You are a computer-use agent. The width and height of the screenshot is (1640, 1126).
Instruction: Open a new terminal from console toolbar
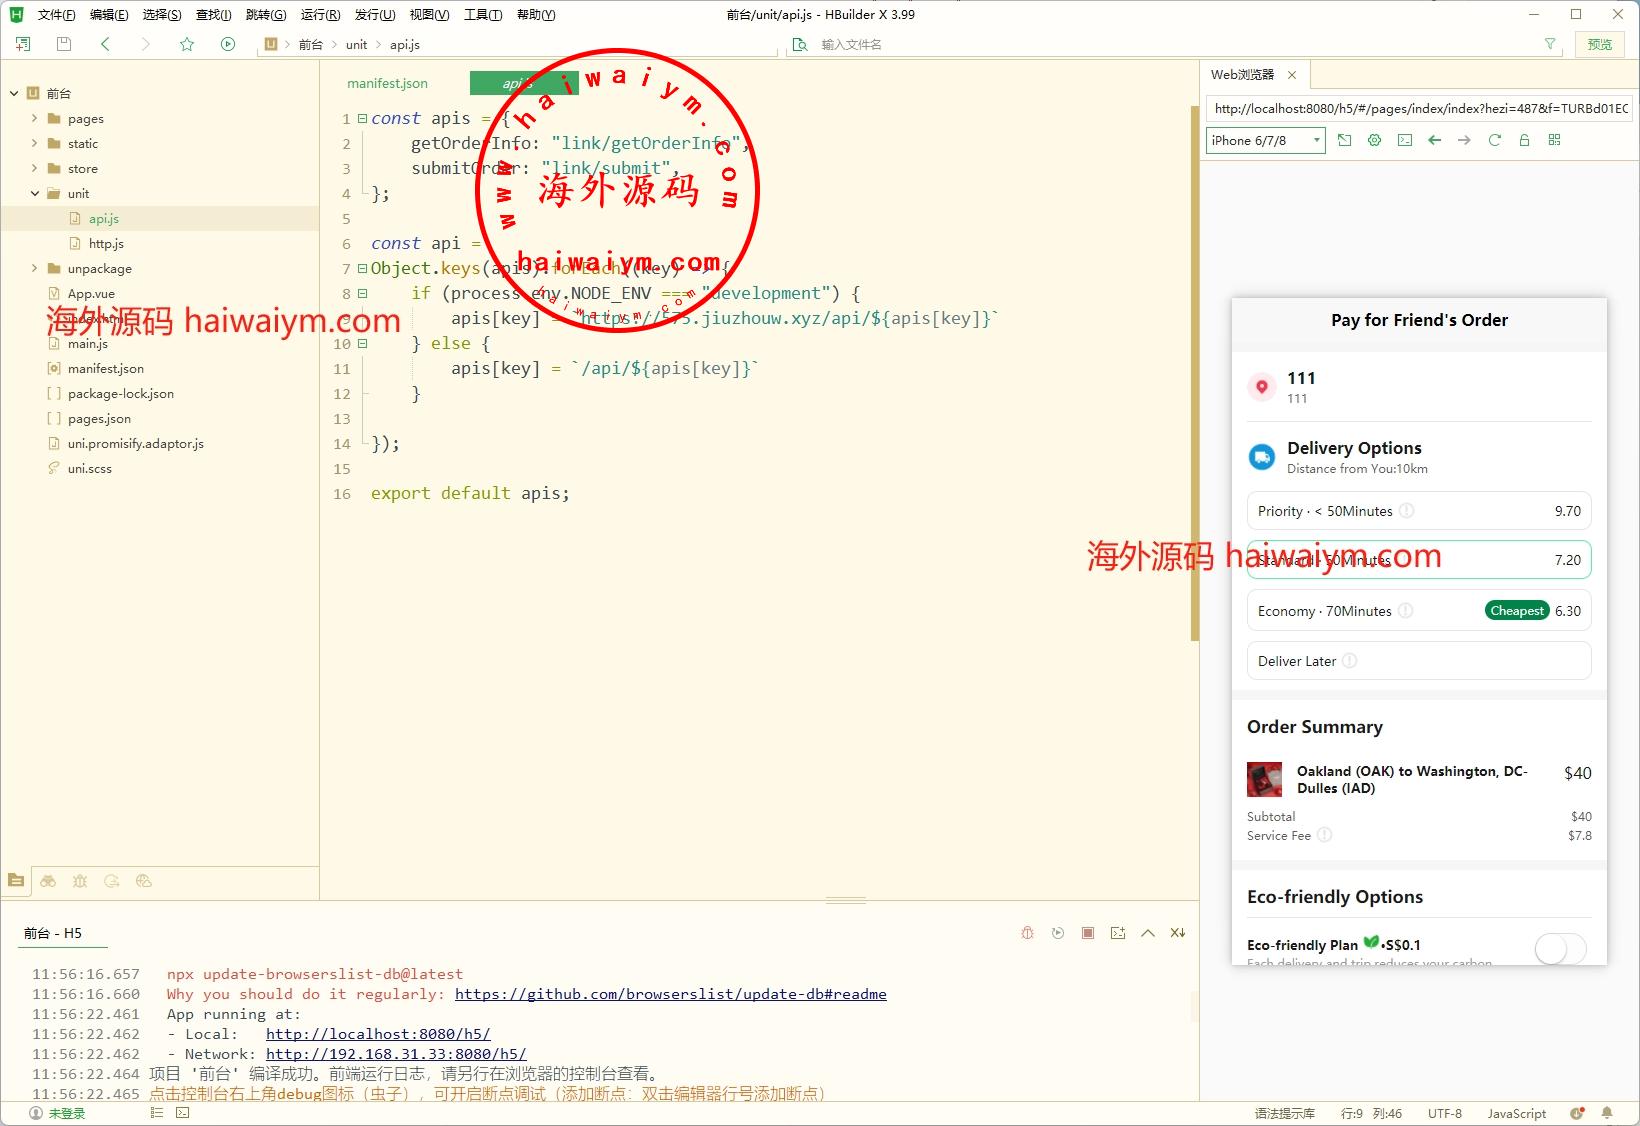coord(1118,933)
